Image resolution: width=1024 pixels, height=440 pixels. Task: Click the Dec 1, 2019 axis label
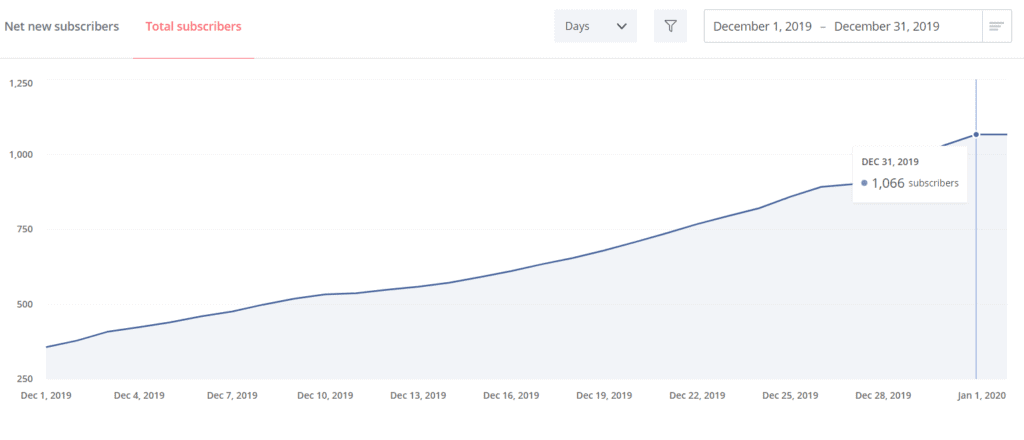(46, 396)
